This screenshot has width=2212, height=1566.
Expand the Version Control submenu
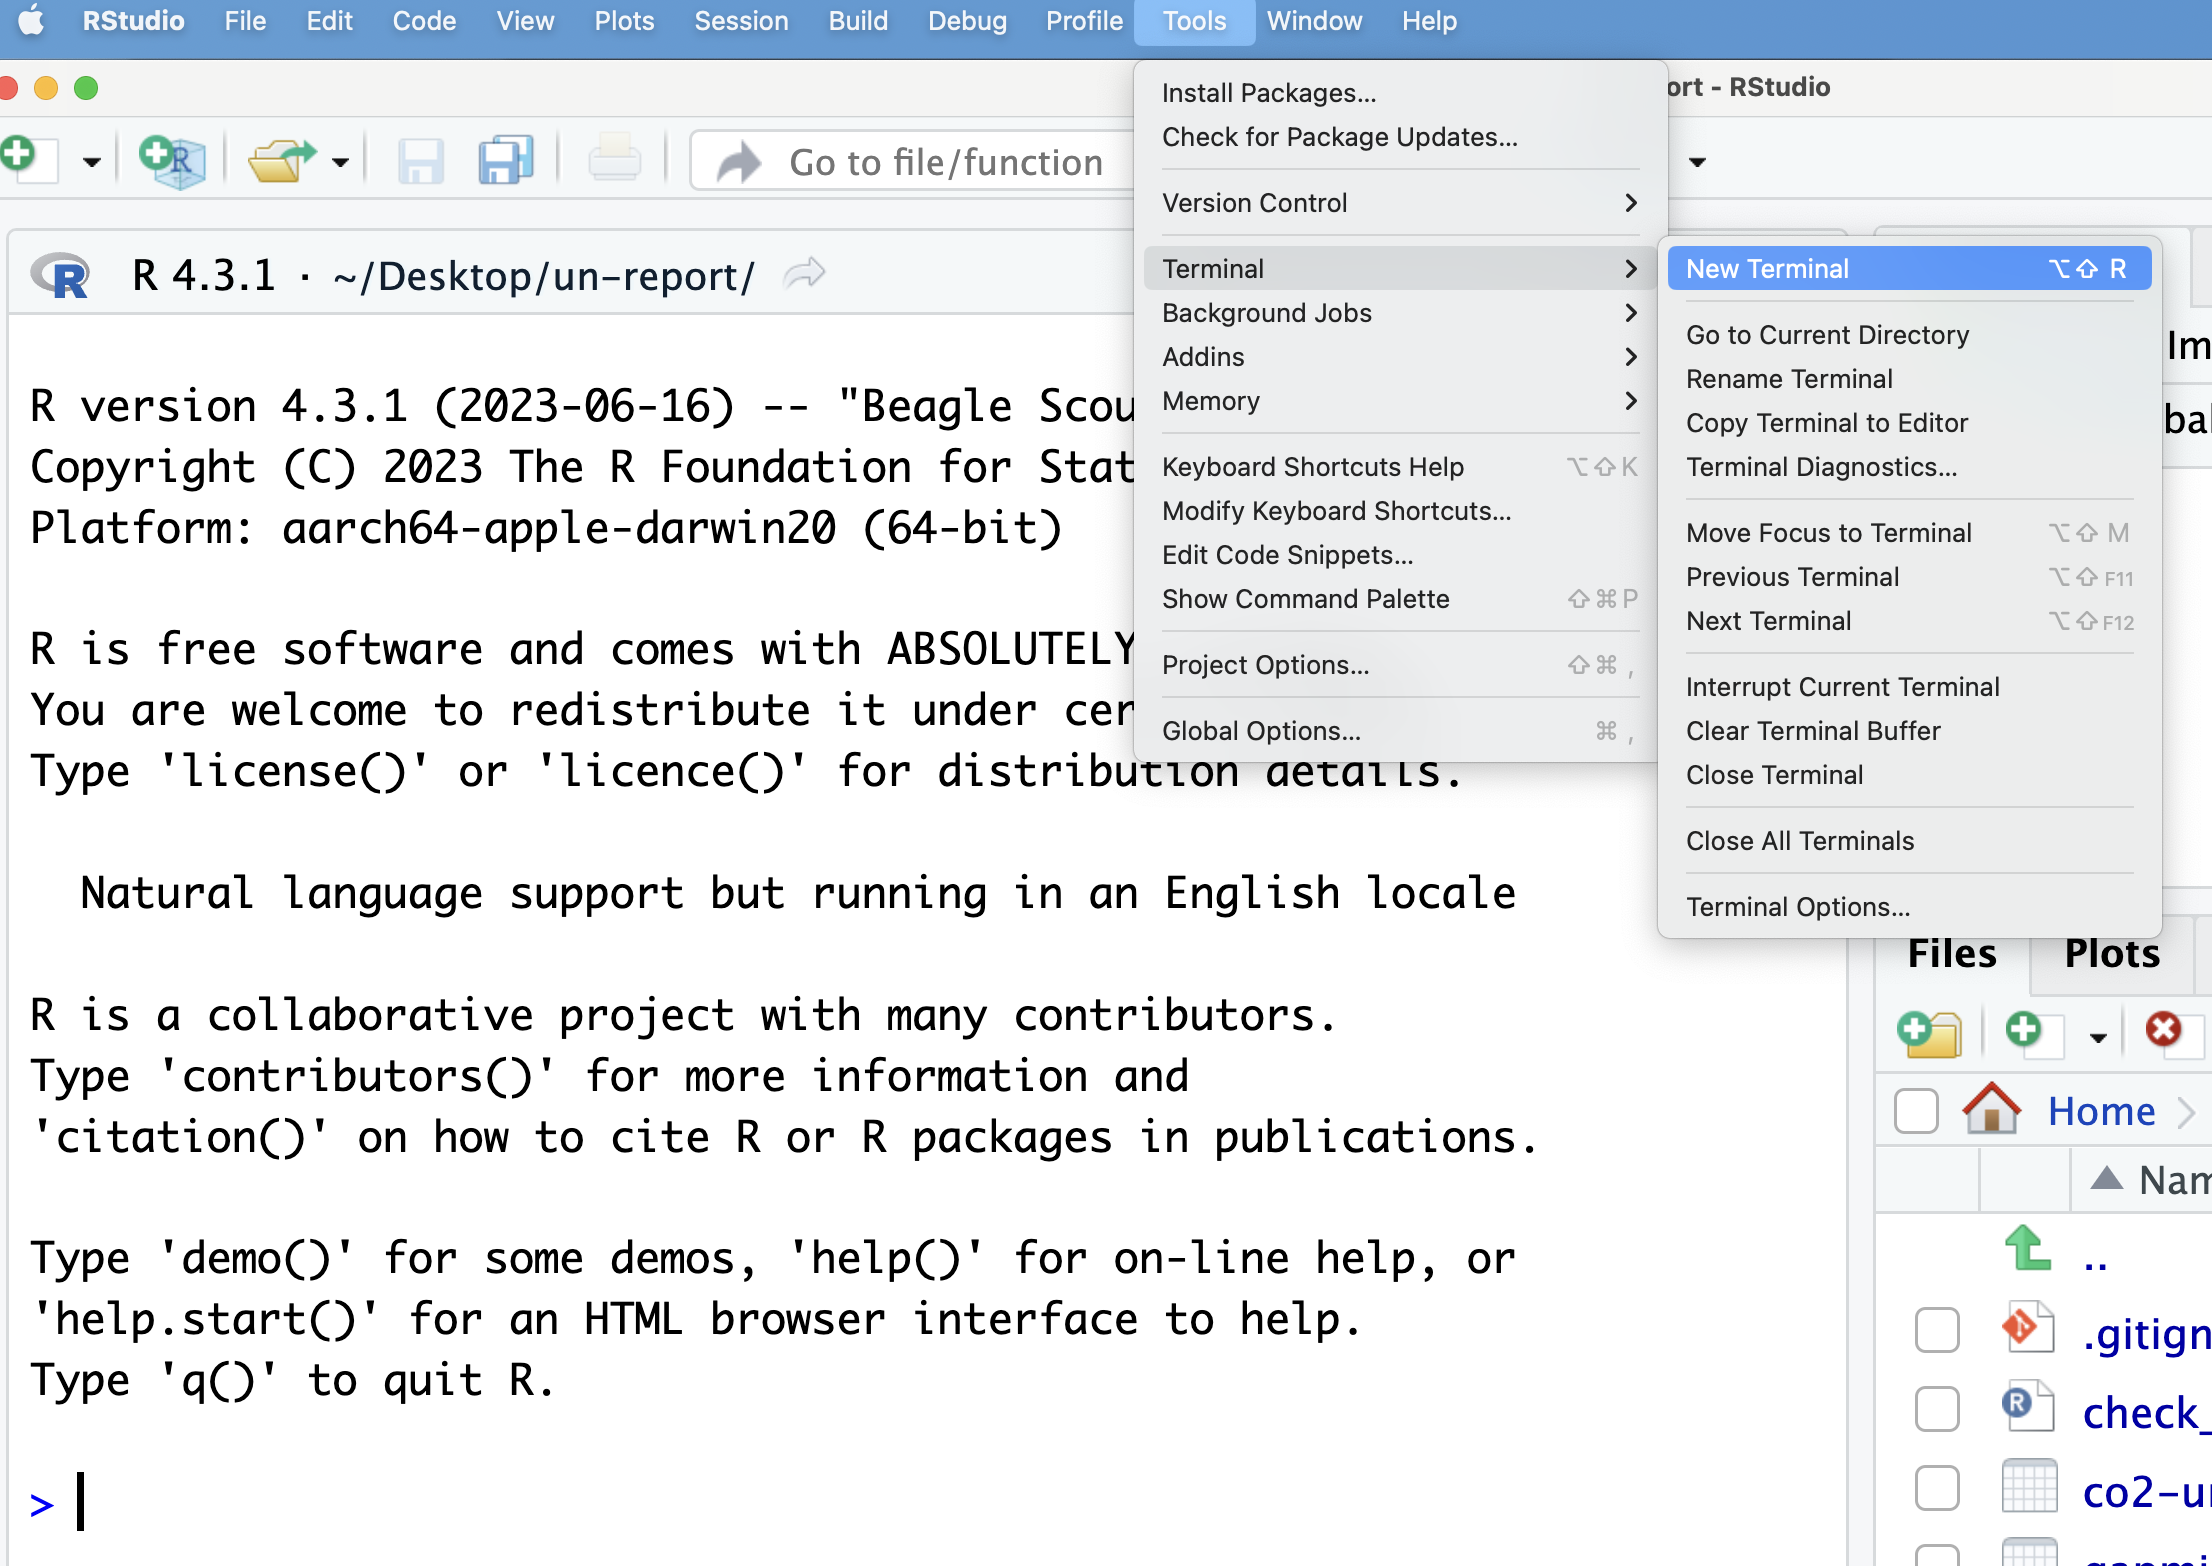point(1400,203)
